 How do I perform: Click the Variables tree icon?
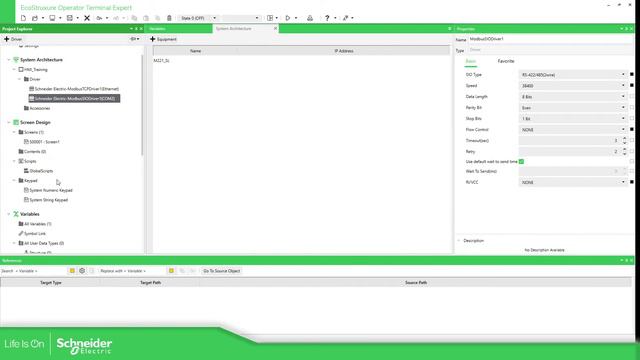[x=16, y=214]
